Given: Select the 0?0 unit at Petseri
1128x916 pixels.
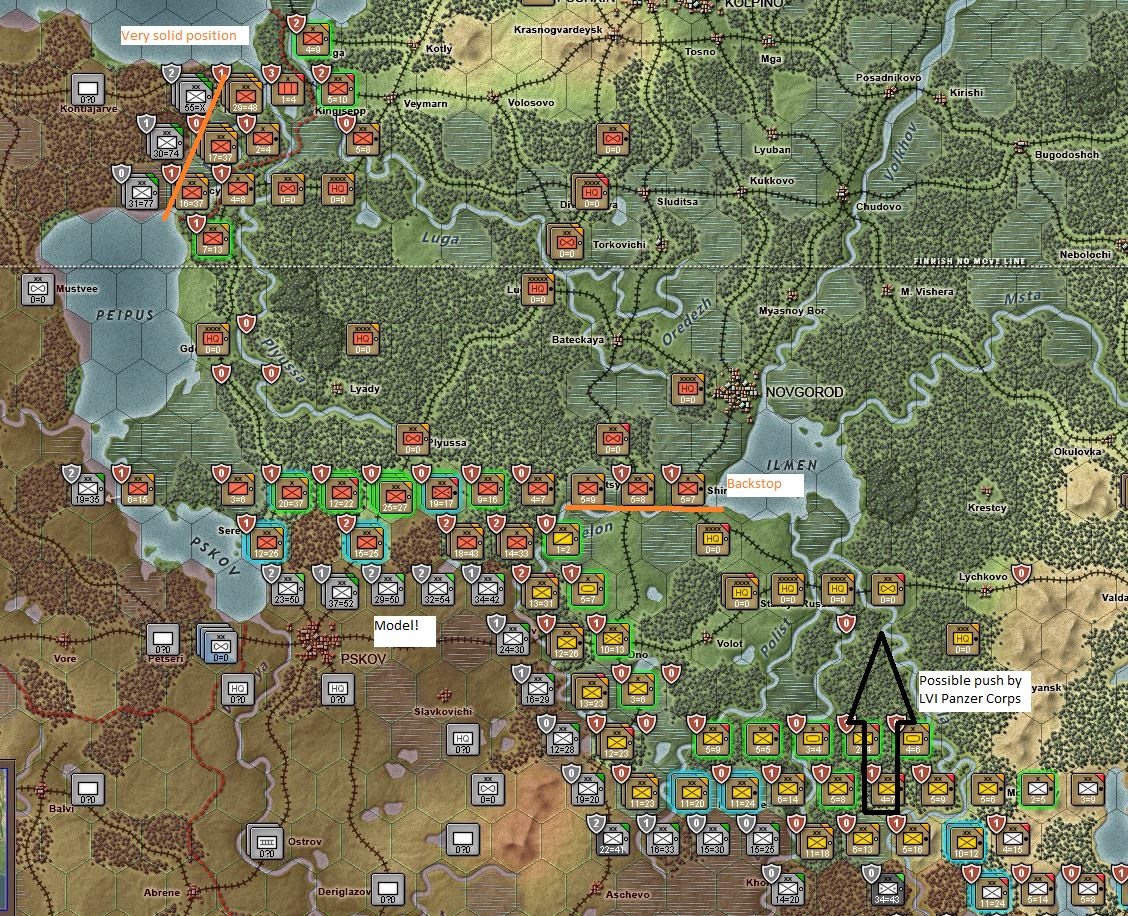Looking at the screenshot, I should click(163, 639).
